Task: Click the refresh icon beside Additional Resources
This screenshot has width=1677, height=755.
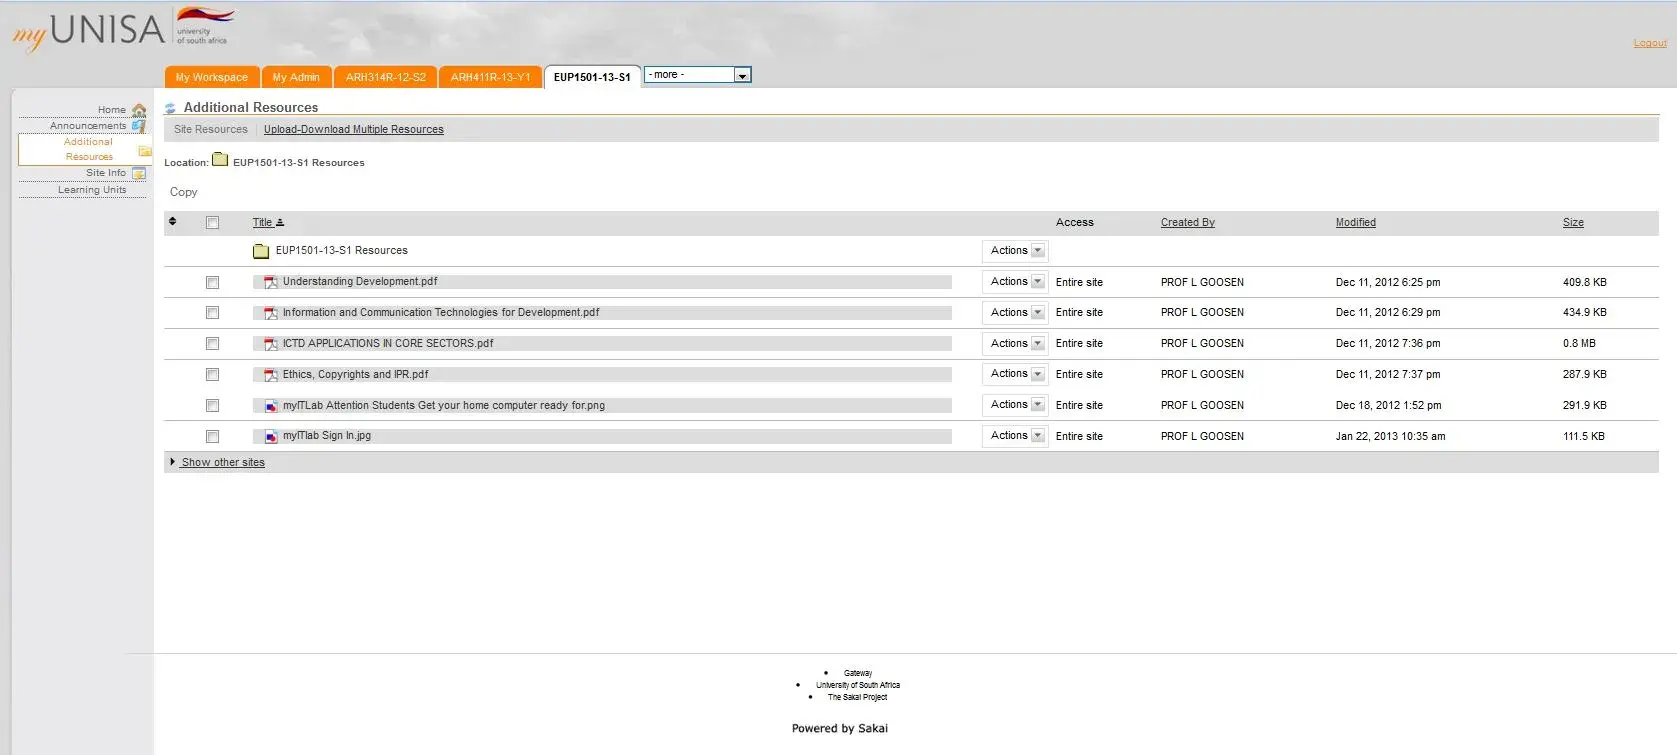Action: [170, 108]
